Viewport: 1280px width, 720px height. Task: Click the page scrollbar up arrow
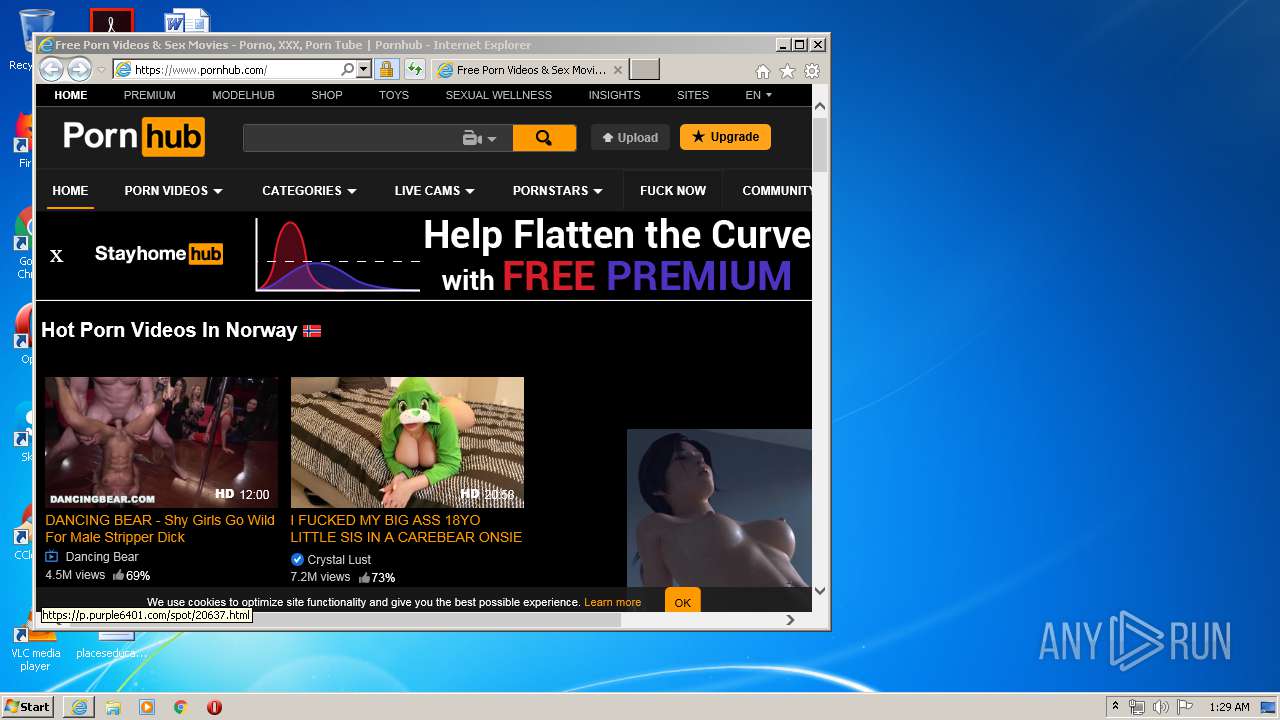(x=820, y=106)
